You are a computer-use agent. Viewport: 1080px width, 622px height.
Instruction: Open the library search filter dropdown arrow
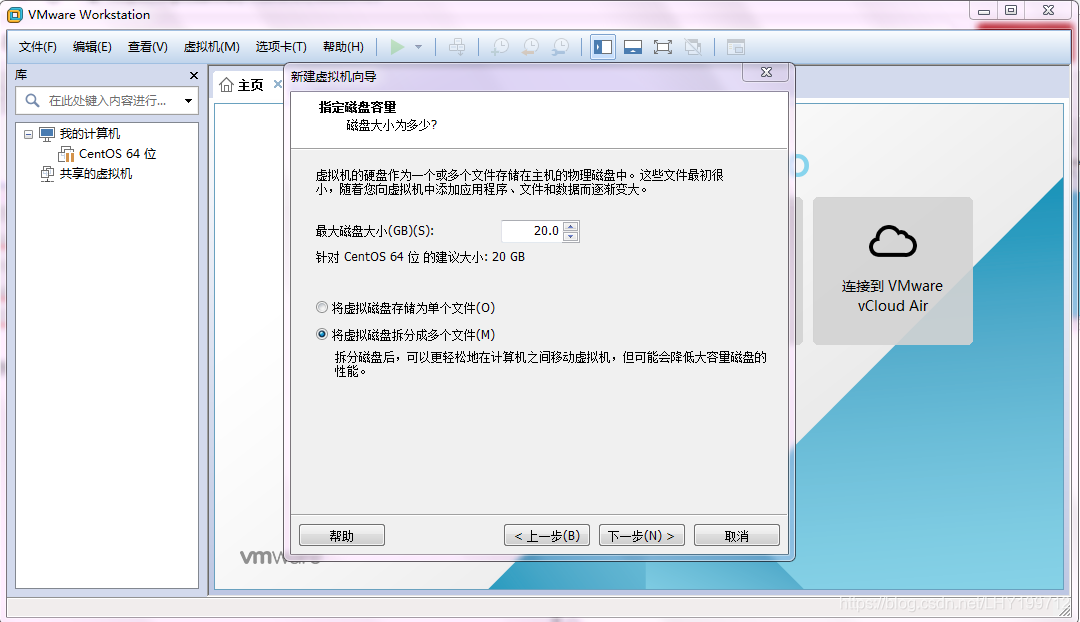[x=188, y=101]
